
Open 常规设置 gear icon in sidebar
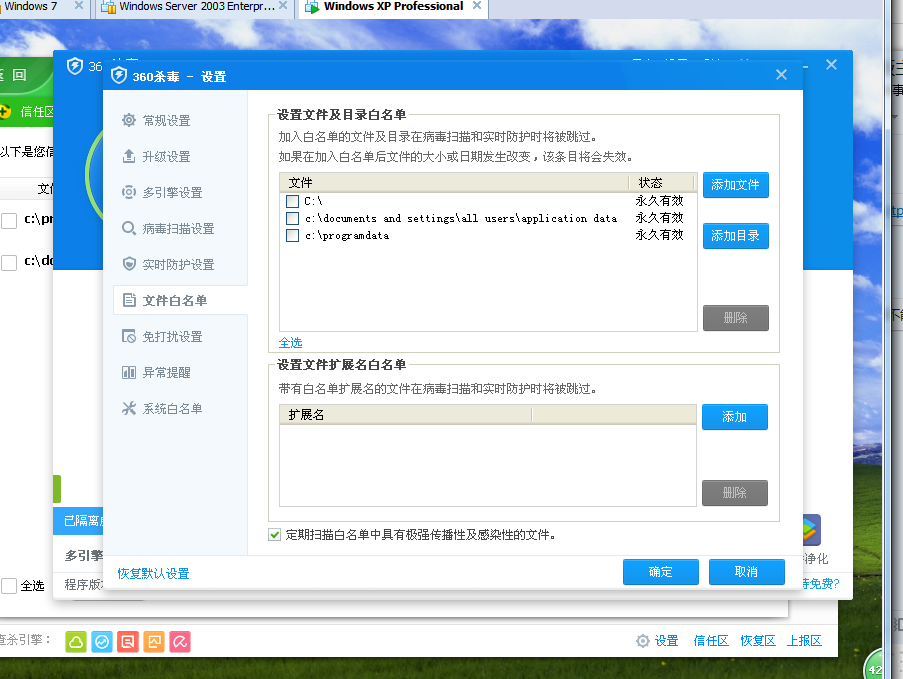pos(129,120)
